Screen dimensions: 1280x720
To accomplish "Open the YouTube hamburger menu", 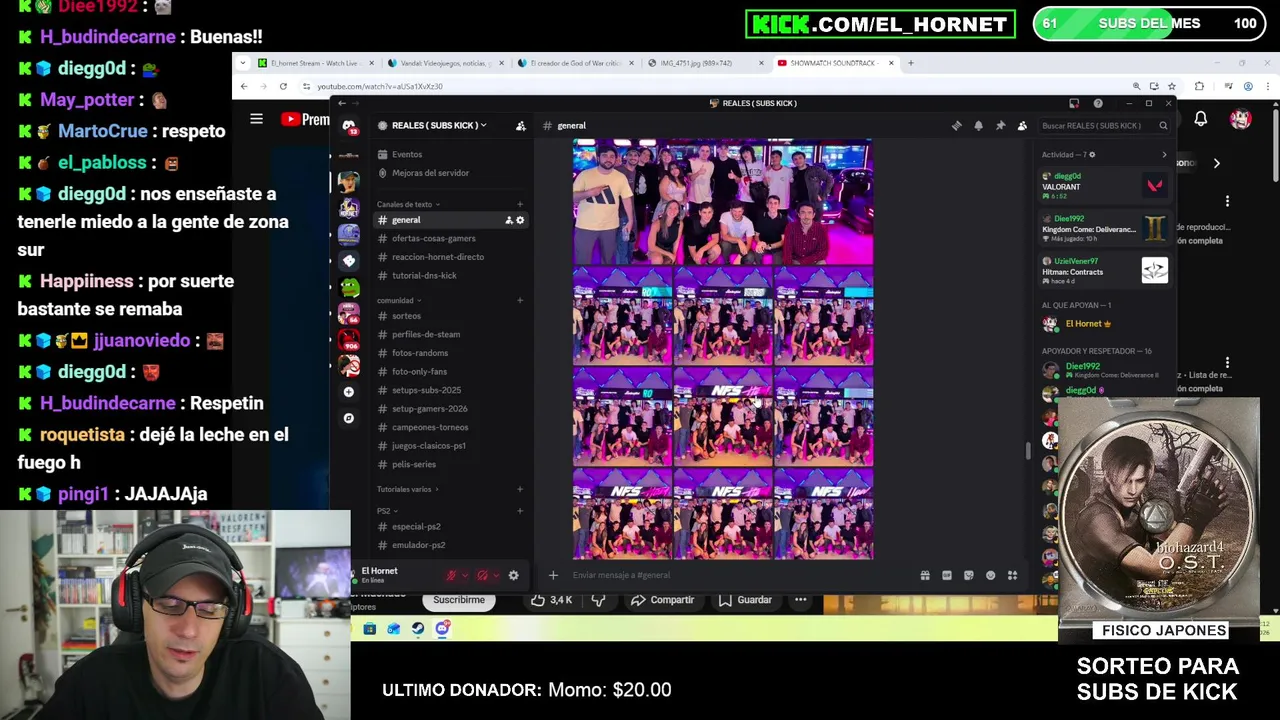I will [x=256, y=119].
